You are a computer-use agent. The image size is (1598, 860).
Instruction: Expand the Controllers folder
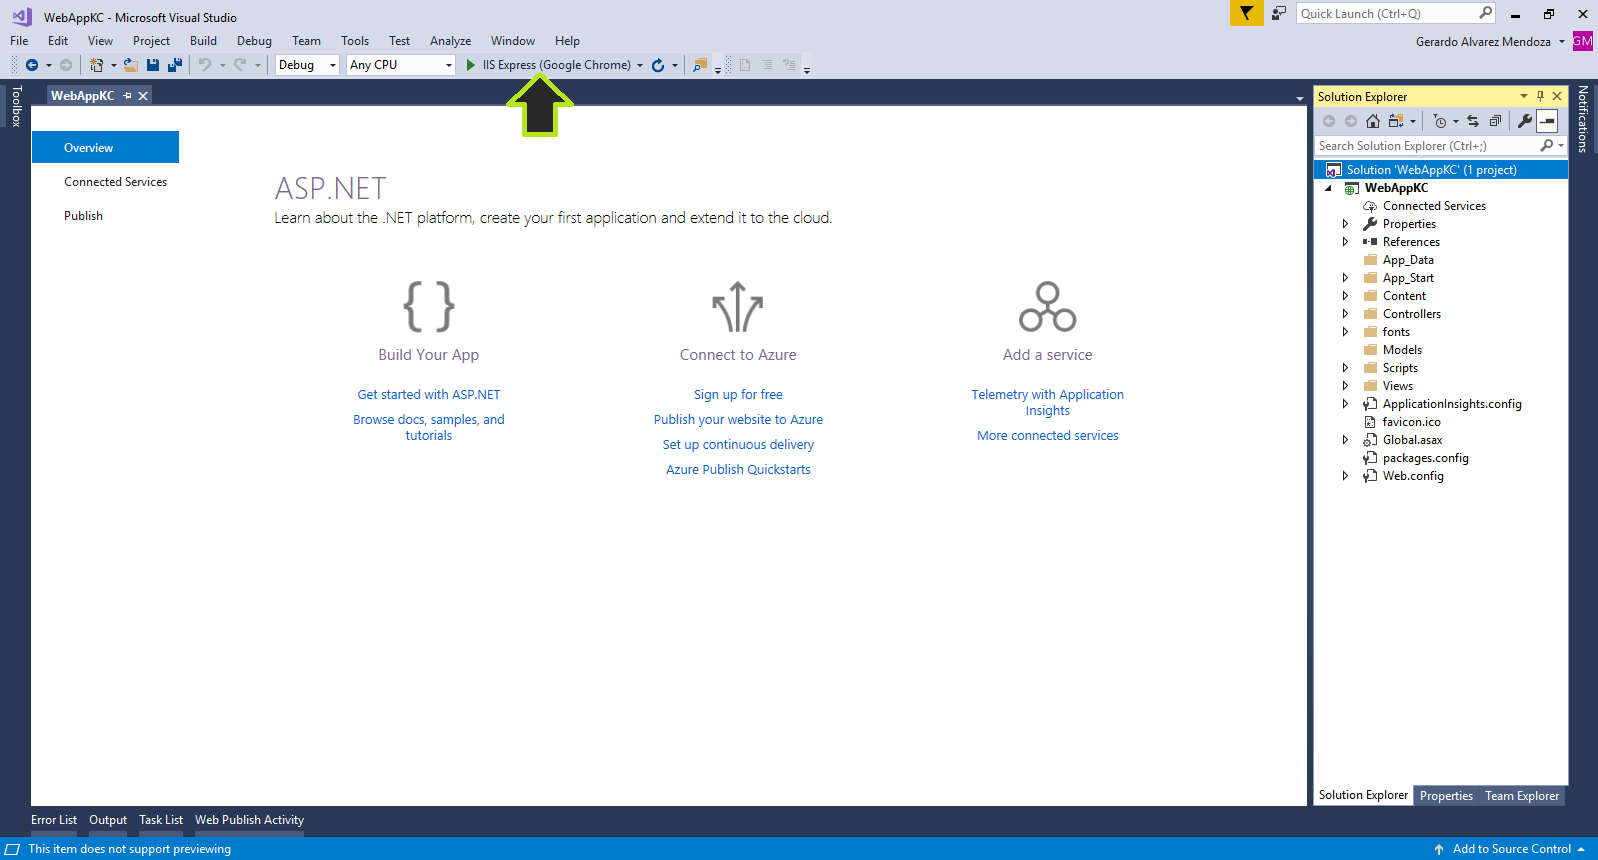coord(1345,314)
